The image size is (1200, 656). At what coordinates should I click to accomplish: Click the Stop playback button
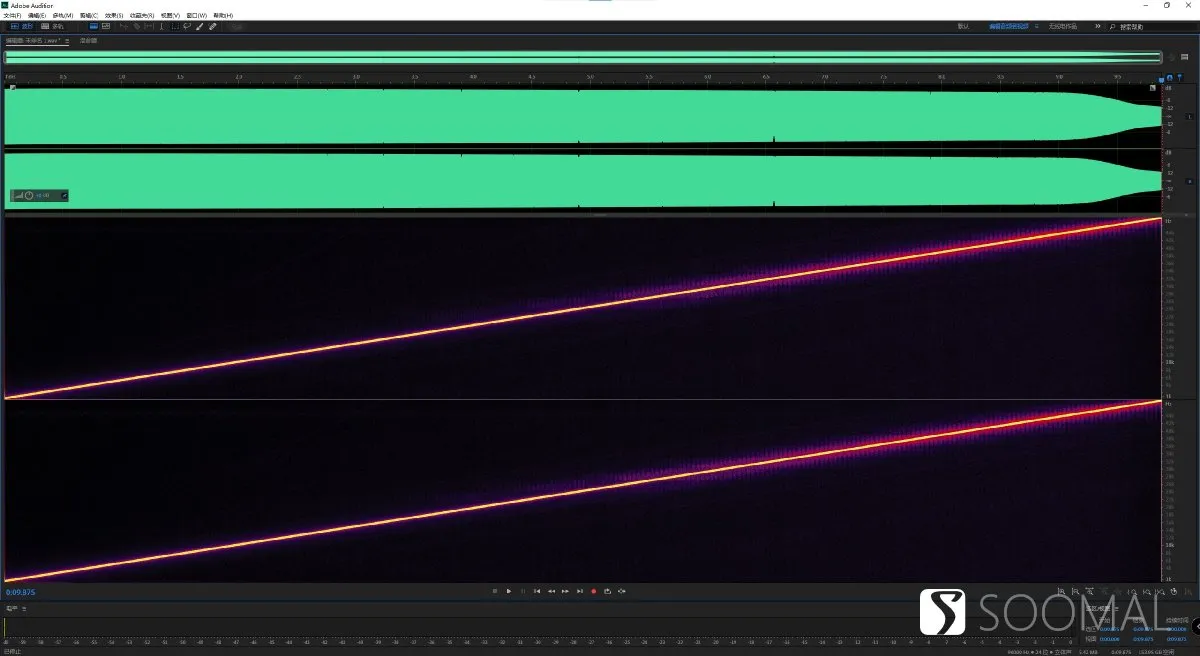pyautogui.click(x=494, y=591)
